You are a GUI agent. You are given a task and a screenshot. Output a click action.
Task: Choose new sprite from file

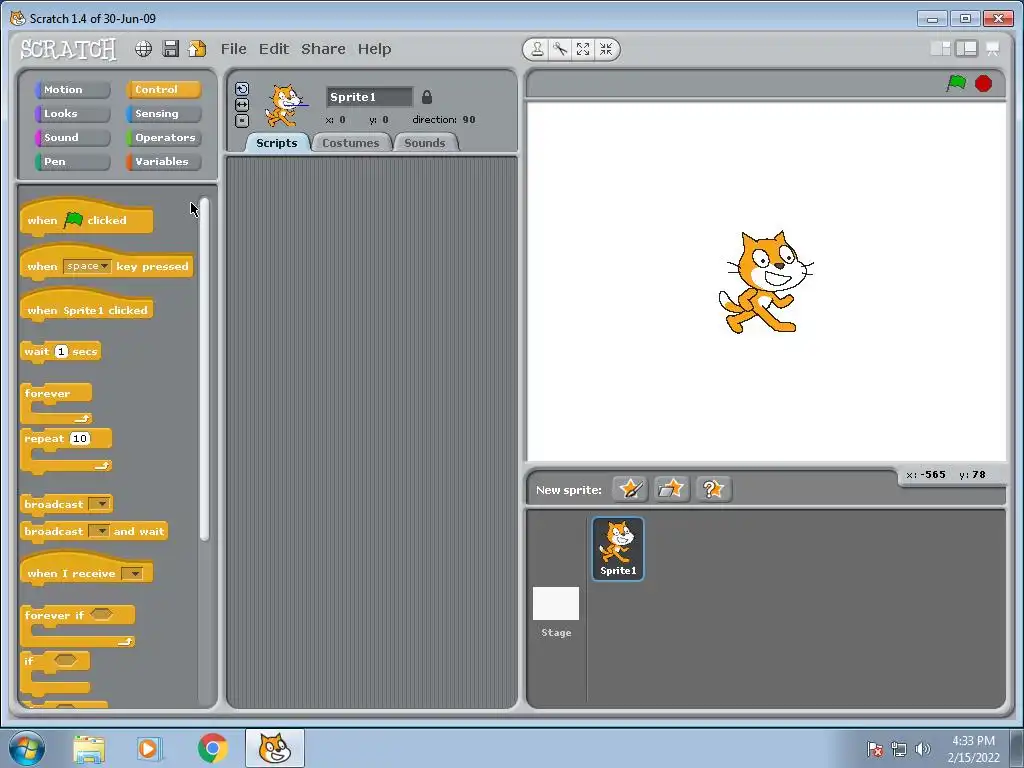tap(671, 488)
